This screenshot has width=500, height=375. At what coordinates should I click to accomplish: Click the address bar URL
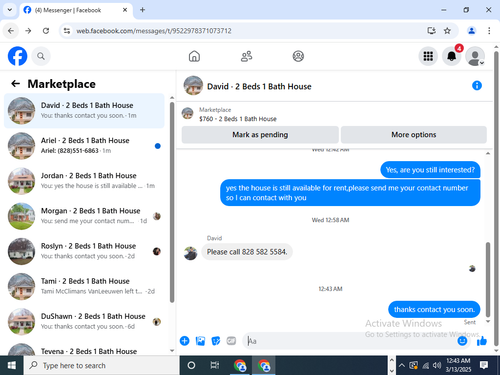point(154,31)
